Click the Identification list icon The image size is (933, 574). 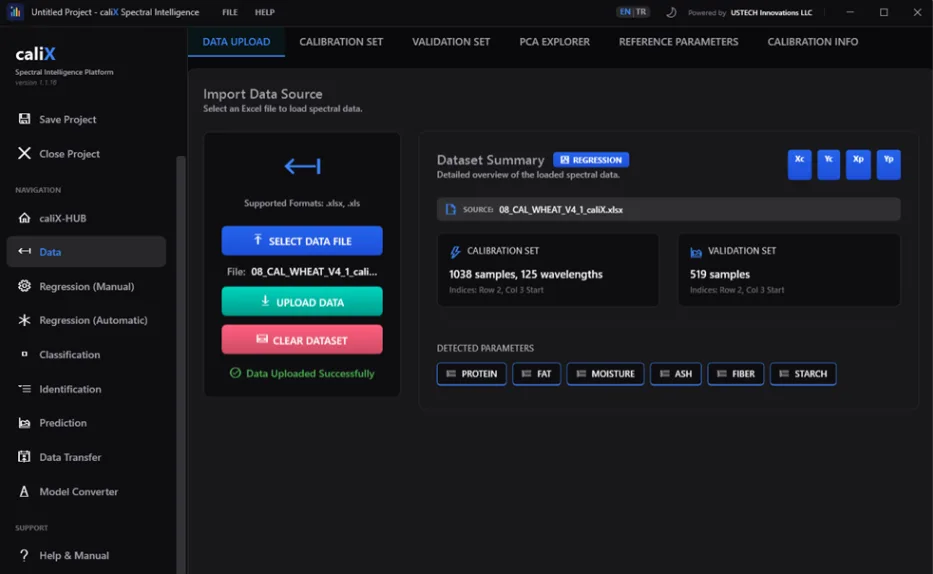point(24,388)
